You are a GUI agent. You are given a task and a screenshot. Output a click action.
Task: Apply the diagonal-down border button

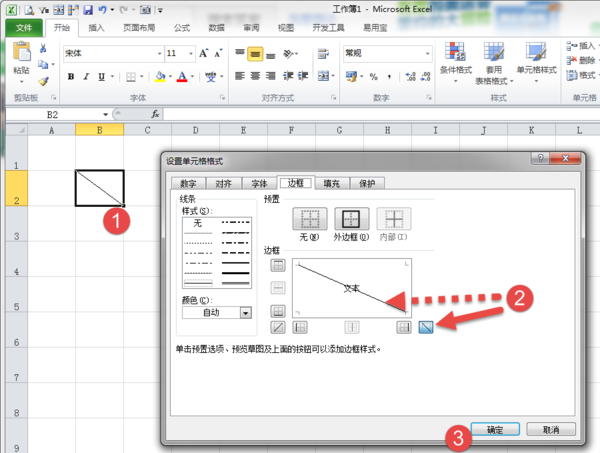pos(427,327)
